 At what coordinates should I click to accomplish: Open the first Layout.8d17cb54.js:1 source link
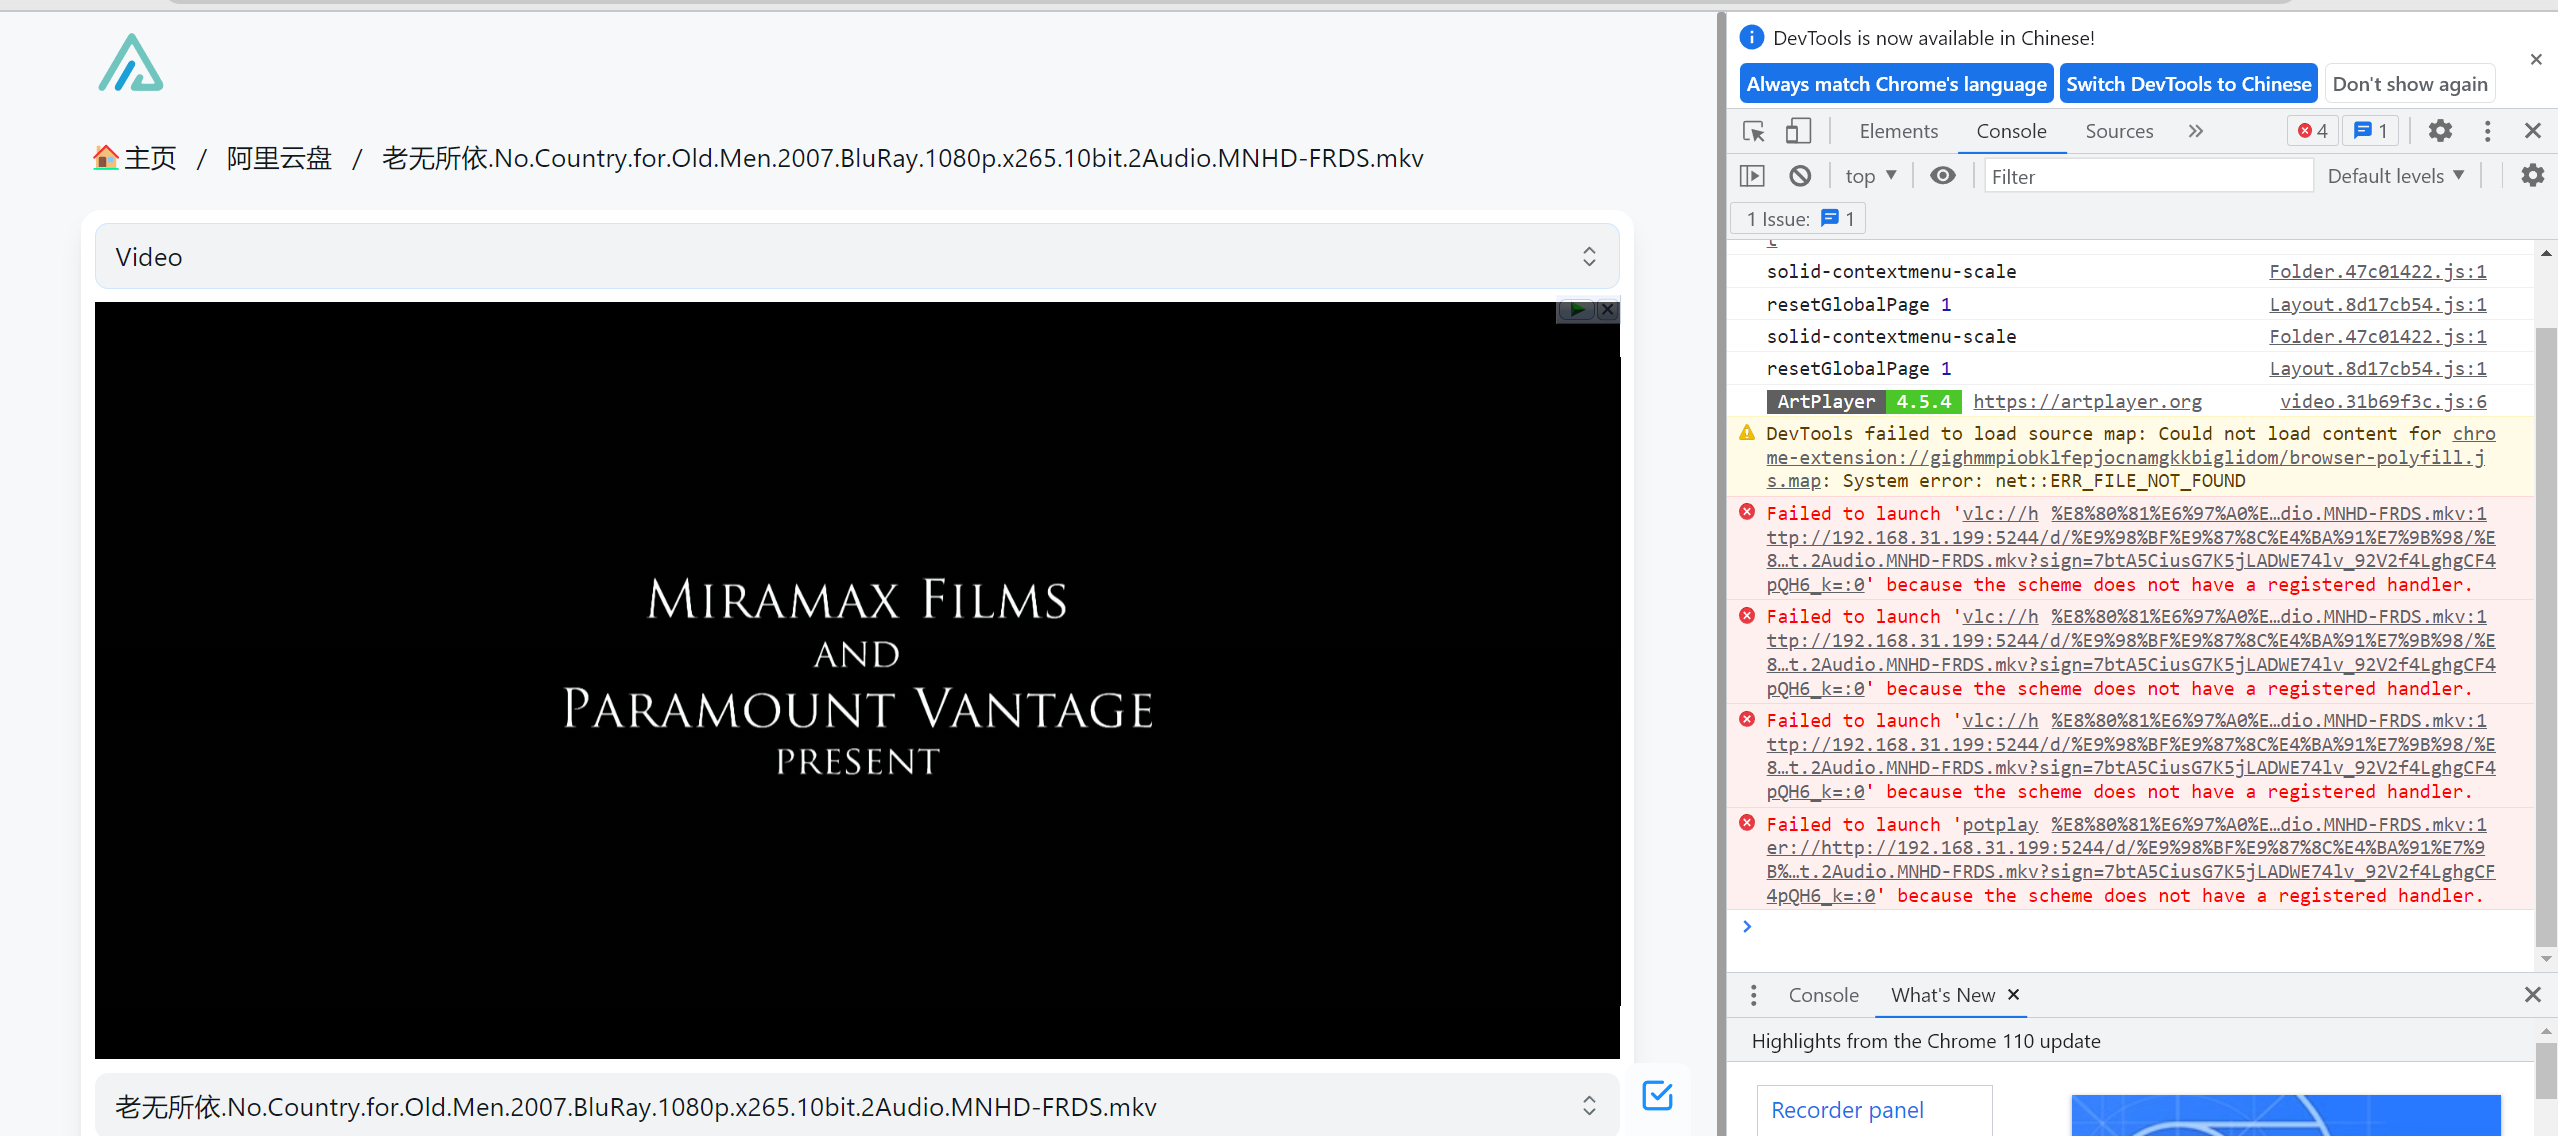2377,304
